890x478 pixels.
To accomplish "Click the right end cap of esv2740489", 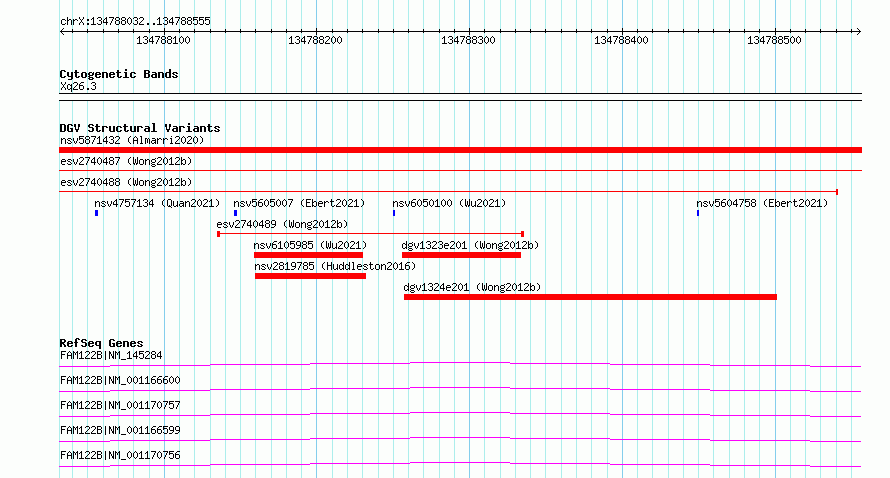I will (x=522, y=234).
